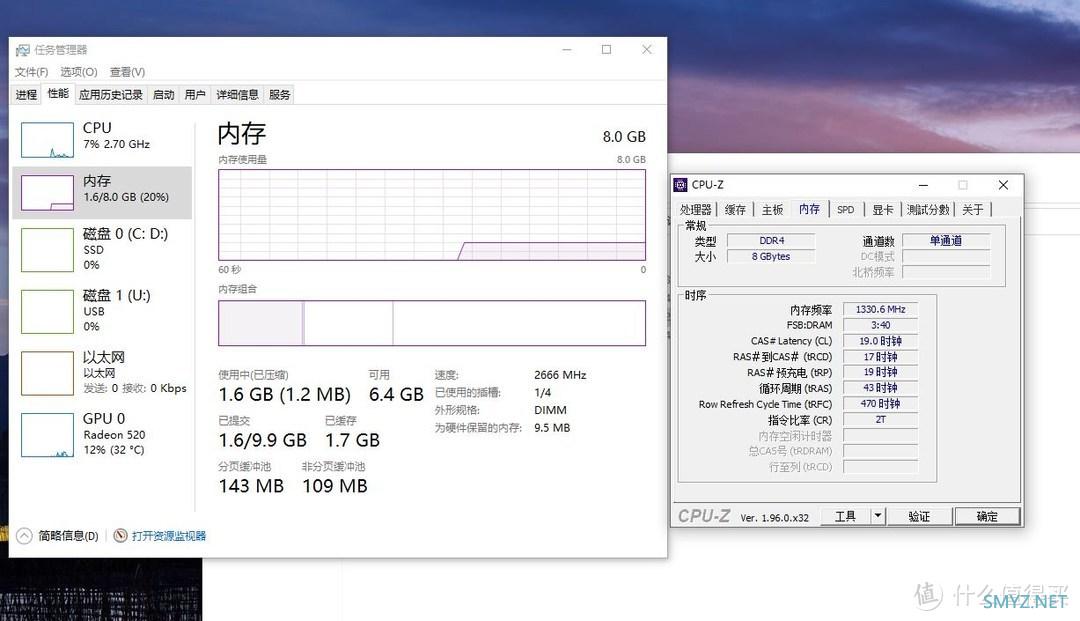Open the 查看(V) menu in Task Manager
1080x621 pixels.
127,72
